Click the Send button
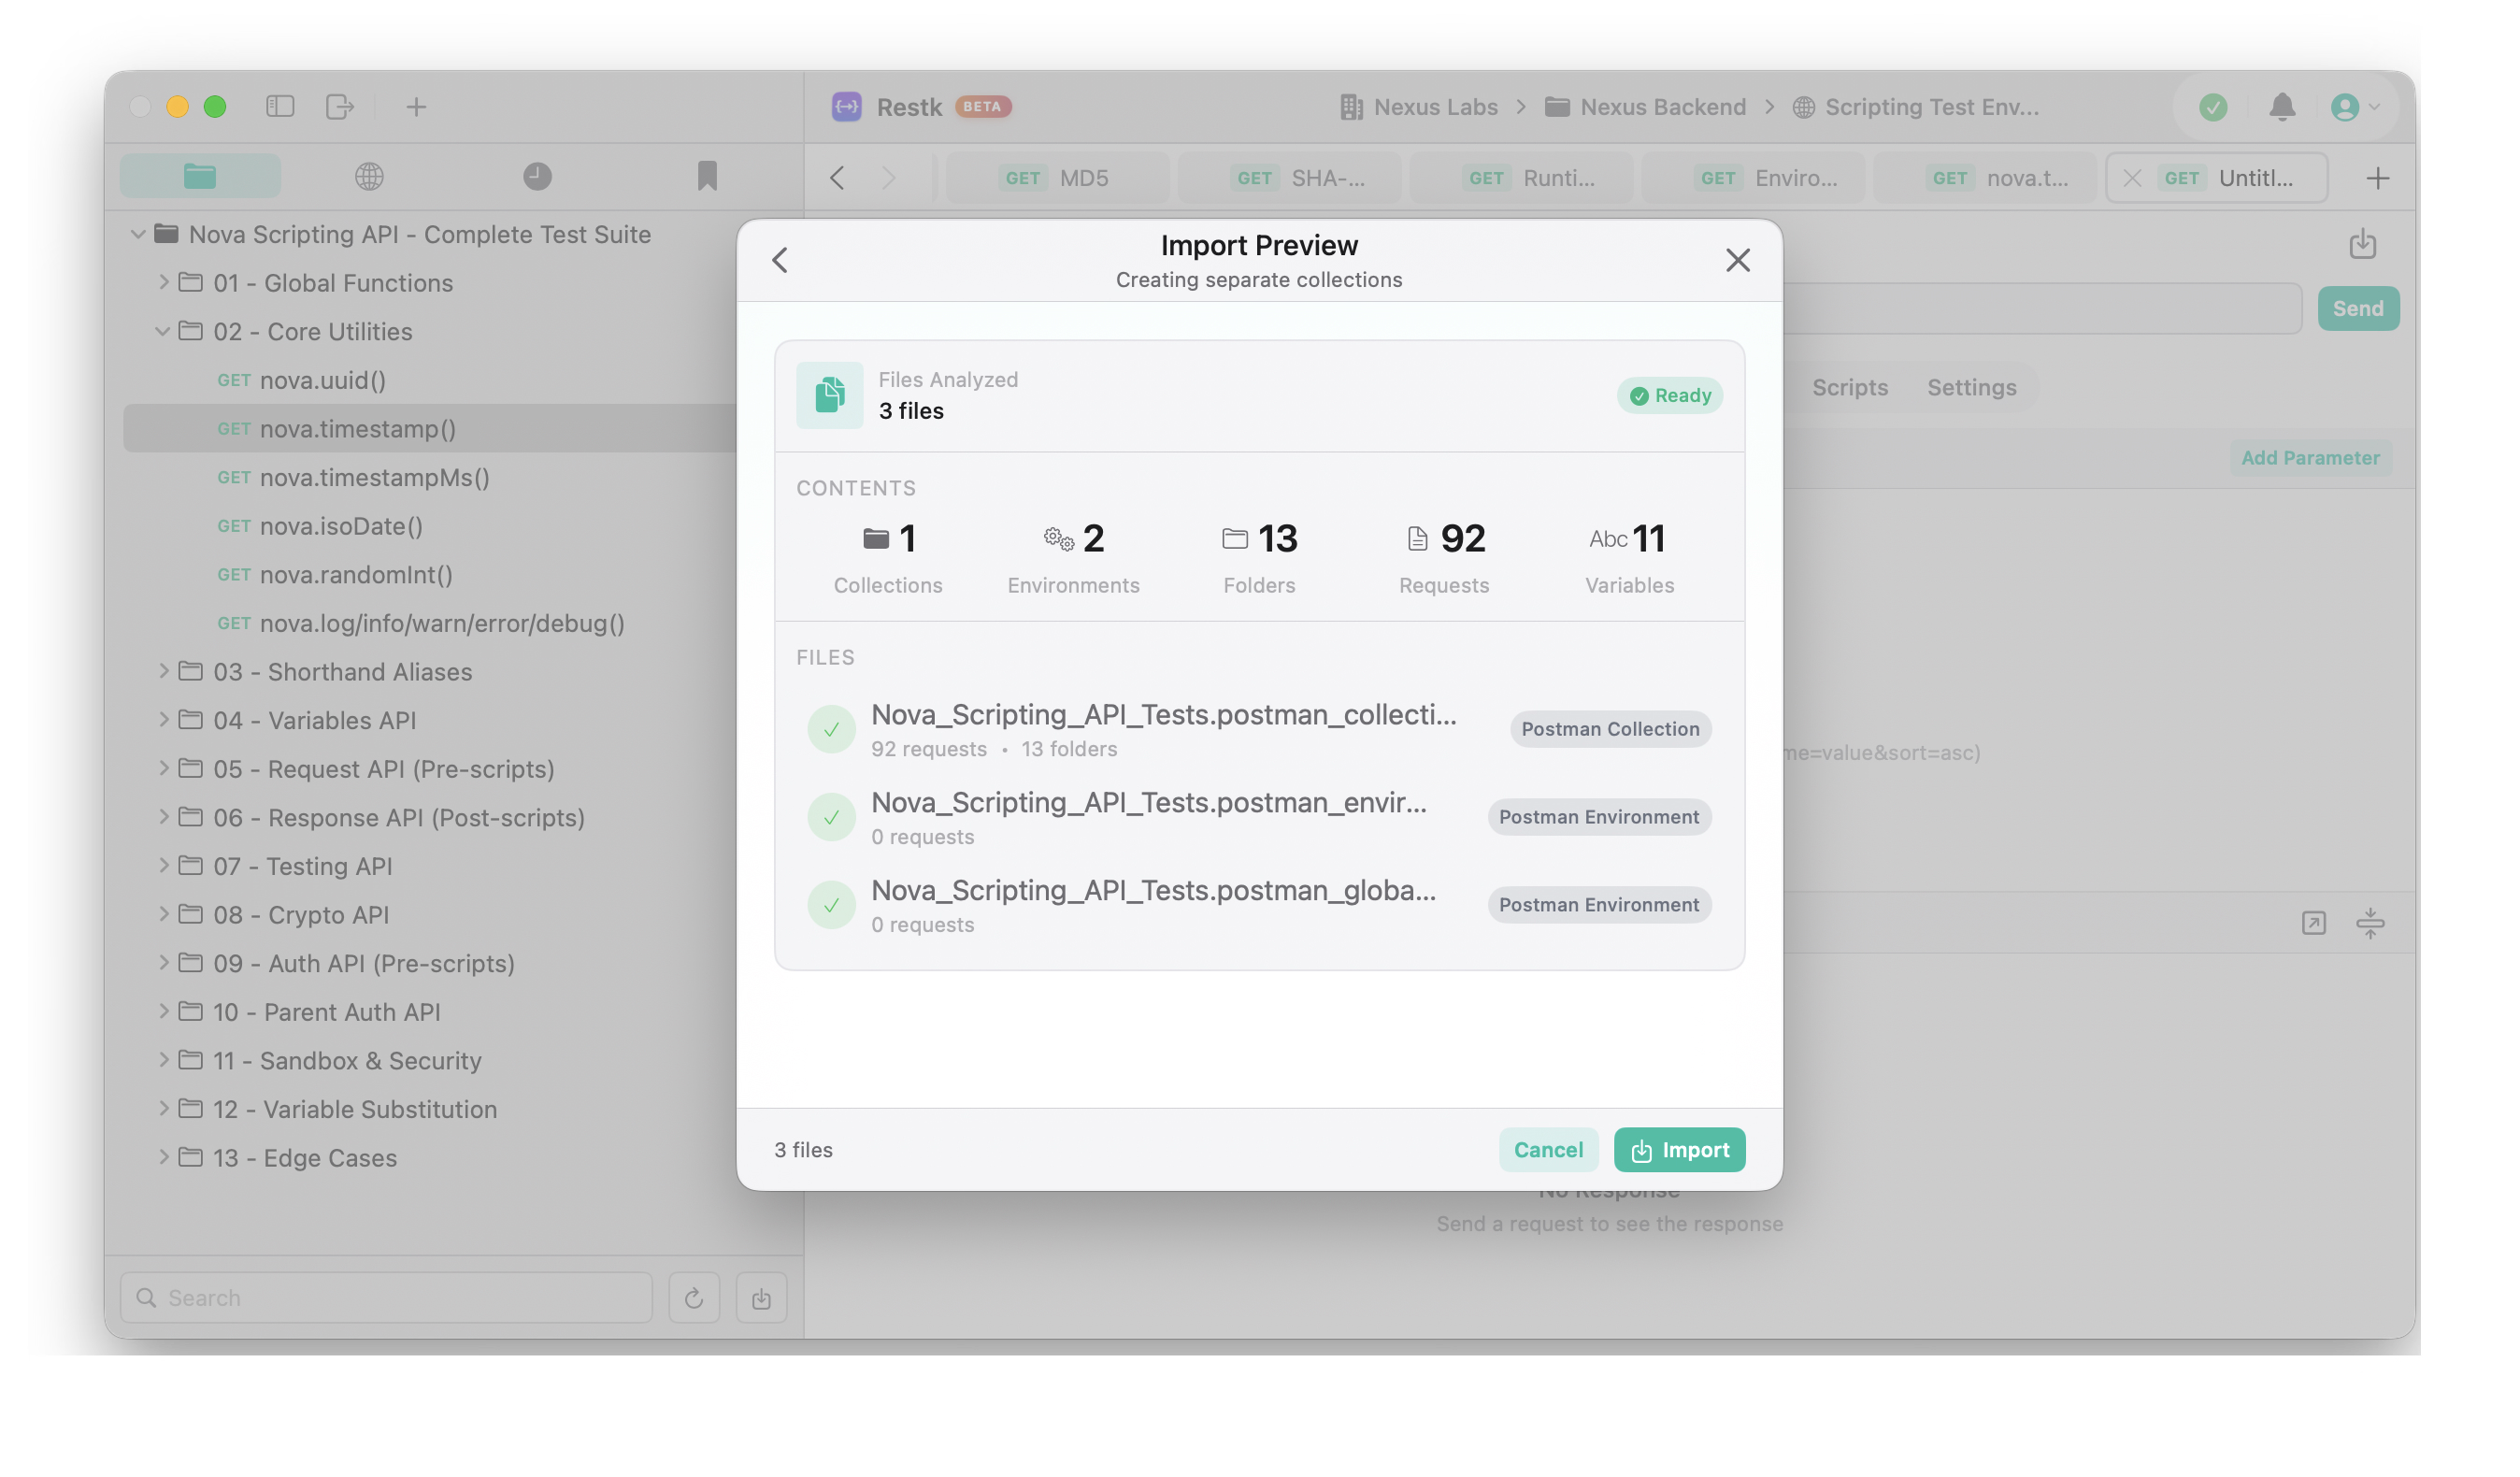Screen dimensions: 2520x1477 coord(2358,308)
